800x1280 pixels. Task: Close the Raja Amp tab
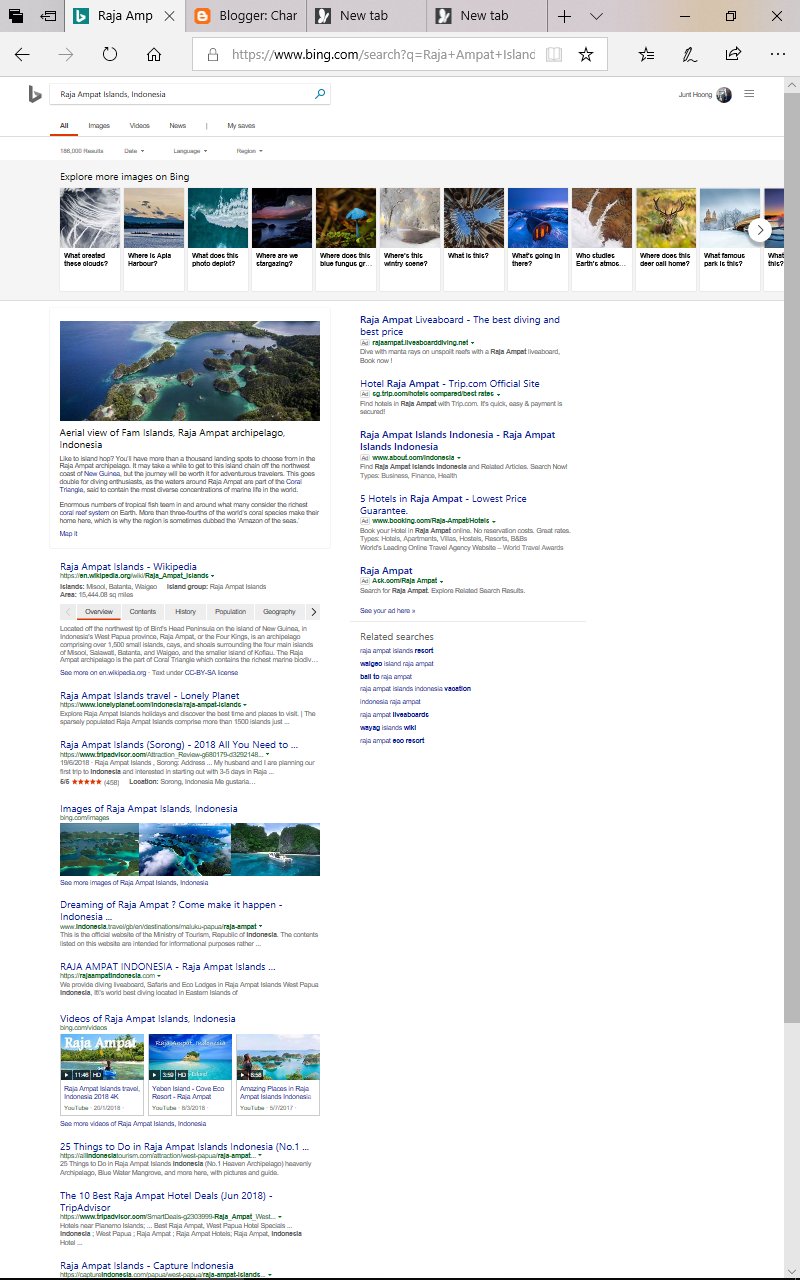(169, 16)
